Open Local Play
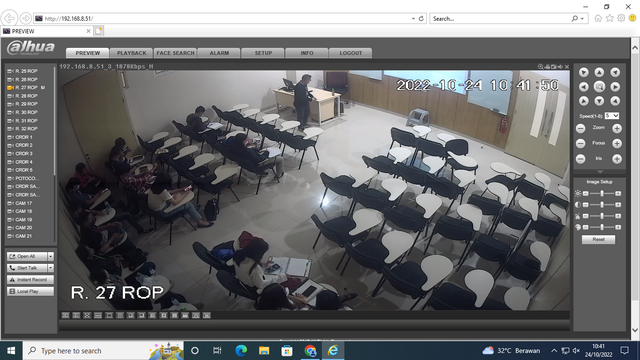 pos(31,291)
